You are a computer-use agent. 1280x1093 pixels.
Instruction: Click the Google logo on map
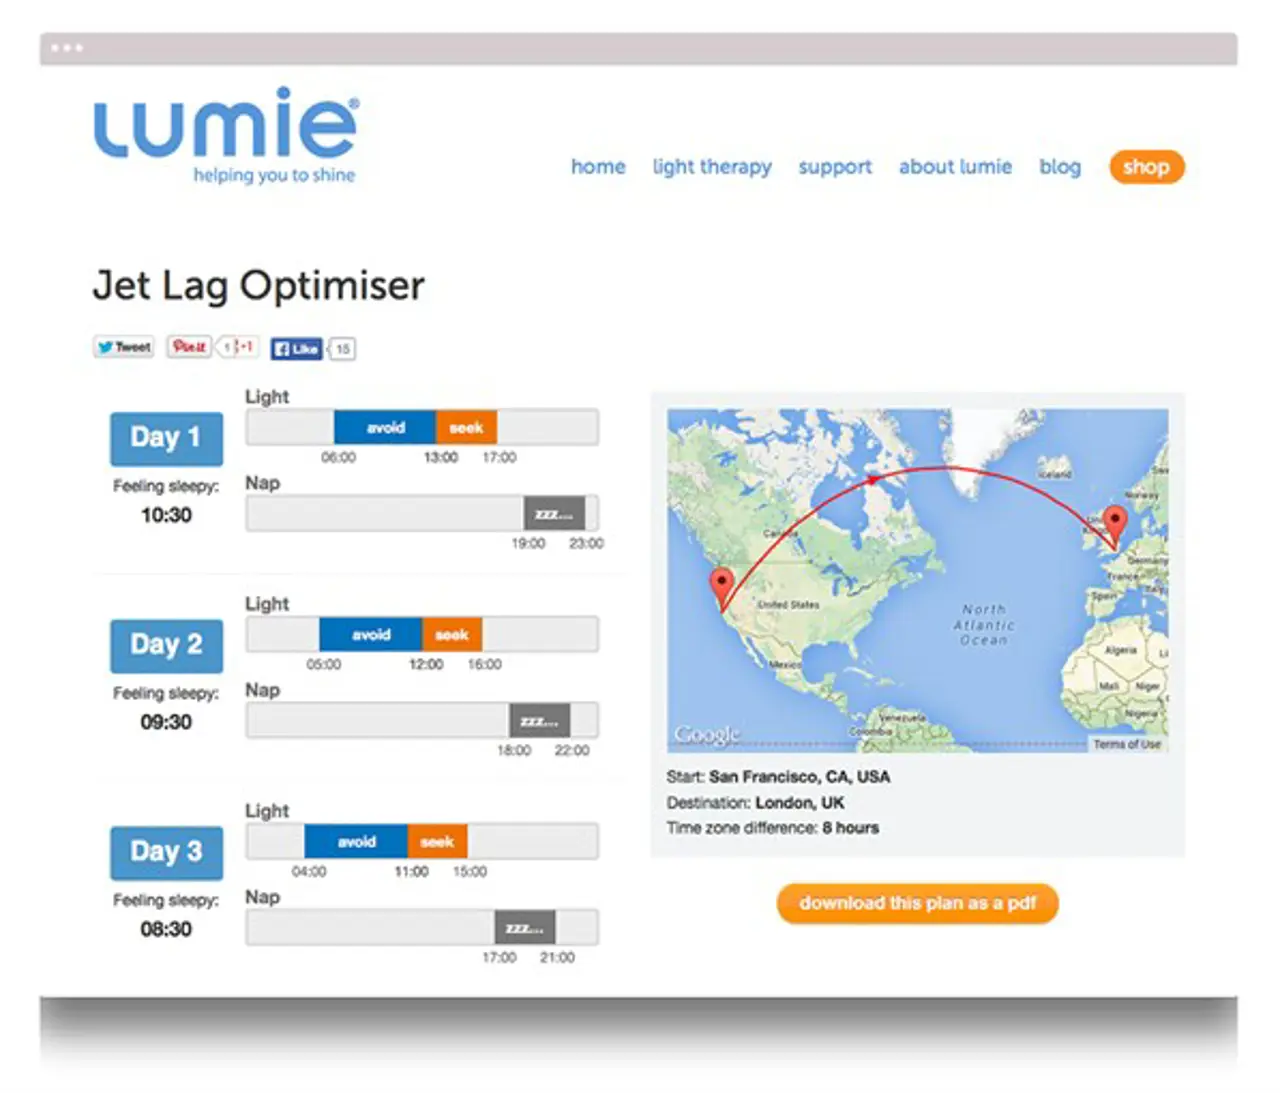[707, 734]
